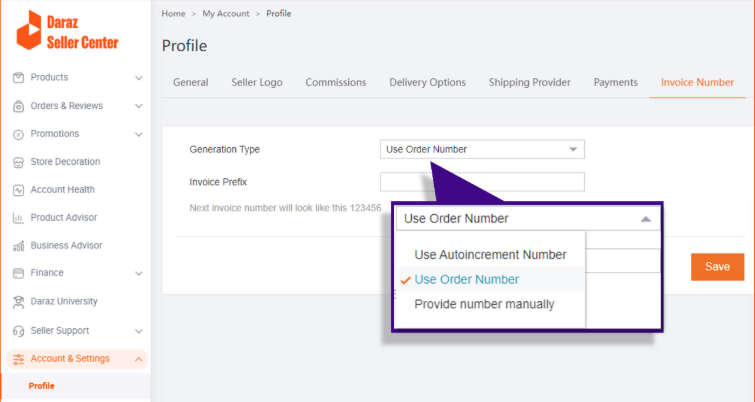Click the Account Health icon

click(19, 190)
